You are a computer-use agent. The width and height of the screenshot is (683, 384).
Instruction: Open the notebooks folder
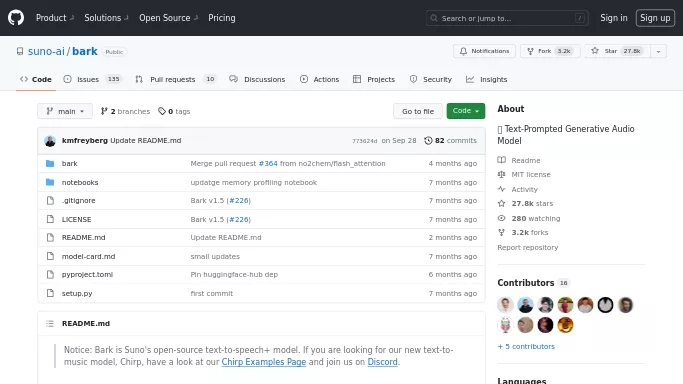tap(80, 182)
